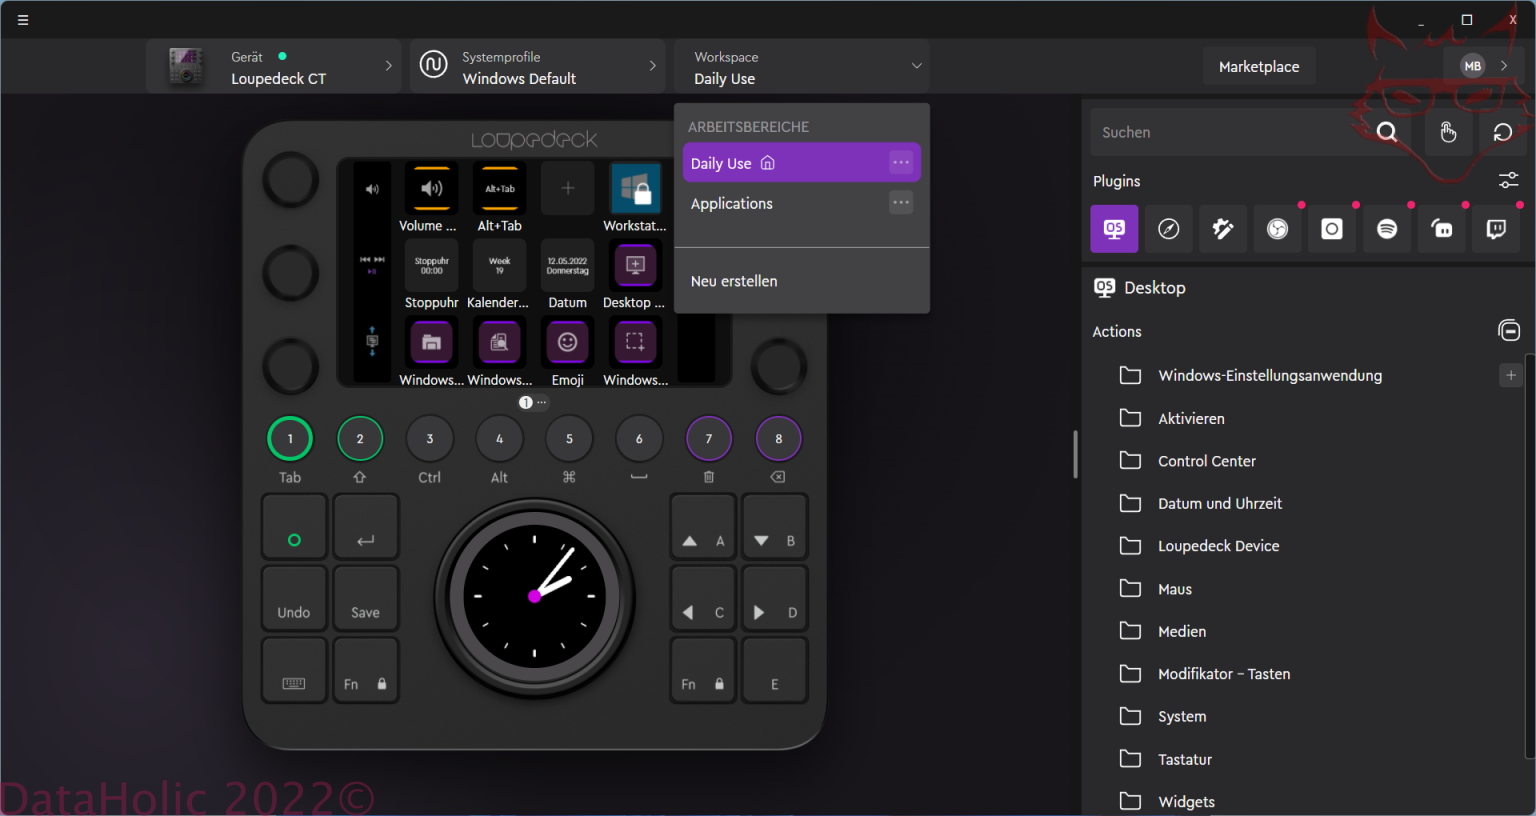The height and width of the screenshot is (816, 1536).
Task: Click the search magnifier icon
Action: pyautogui.click(x=1387, y=132)
